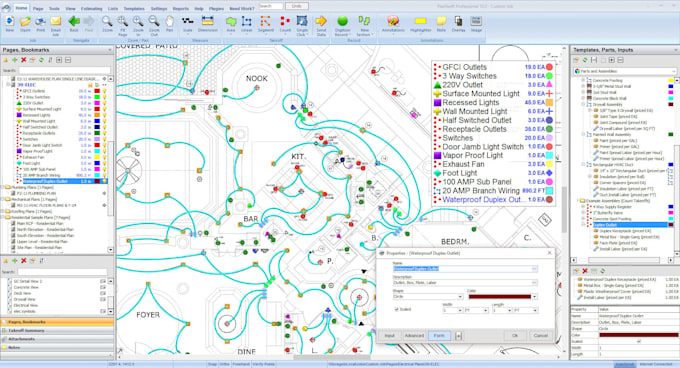The image size is (680, 368).
Task: Click the Send Data arrow icon
Action: [x=321, y=21]
